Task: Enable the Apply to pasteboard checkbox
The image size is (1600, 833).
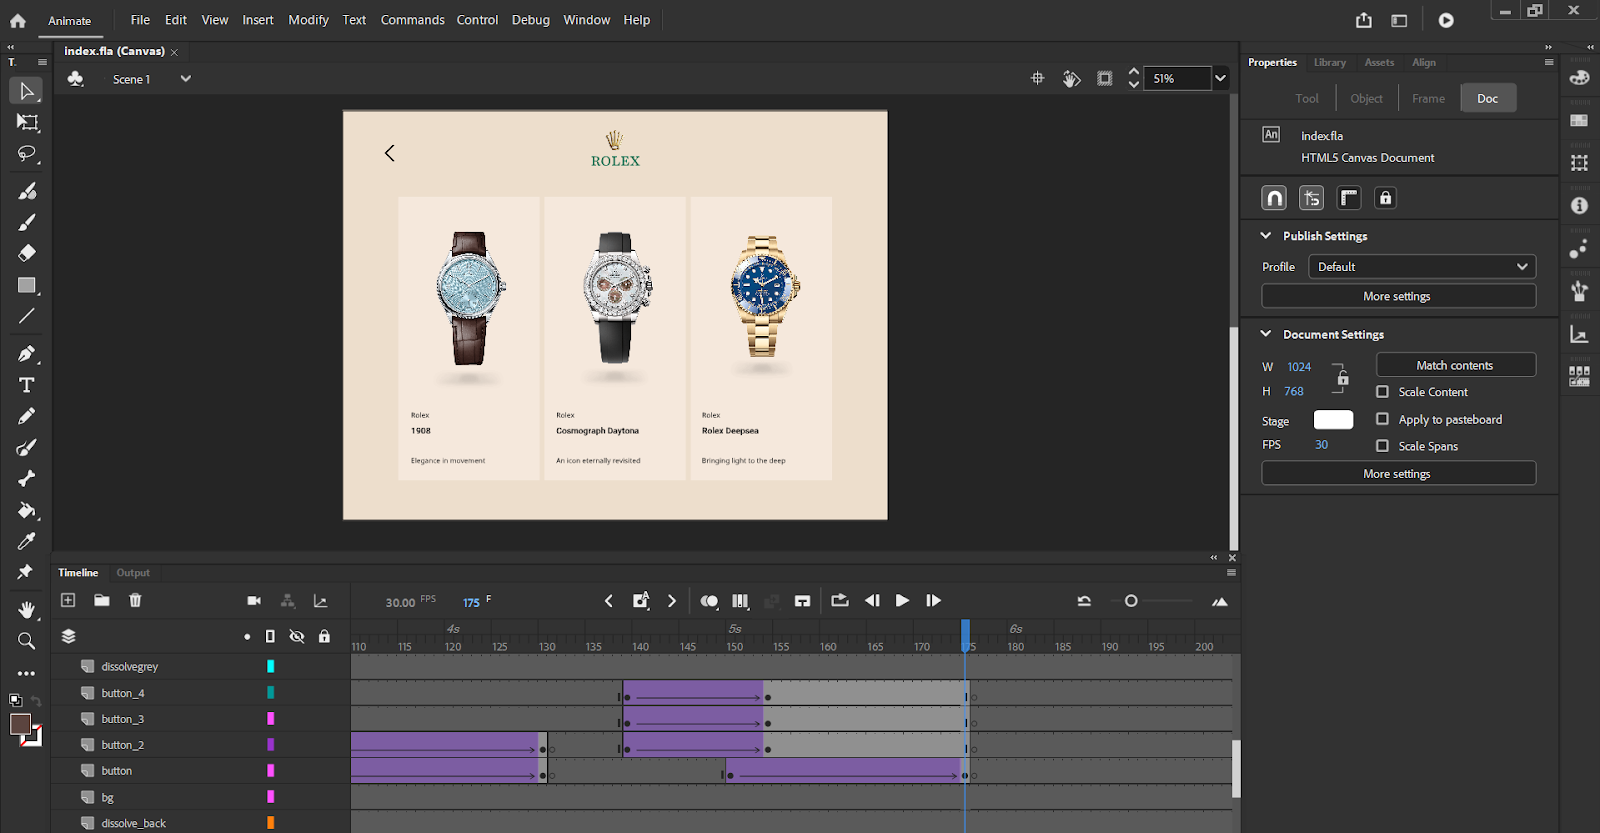Action: pos(1382,419)
